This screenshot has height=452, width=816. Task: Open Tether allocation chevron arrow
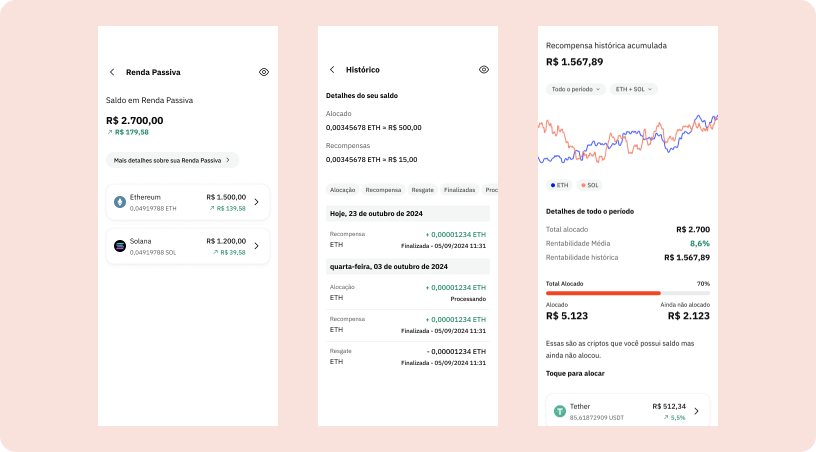pyautogui.click(x=696, y=411)
